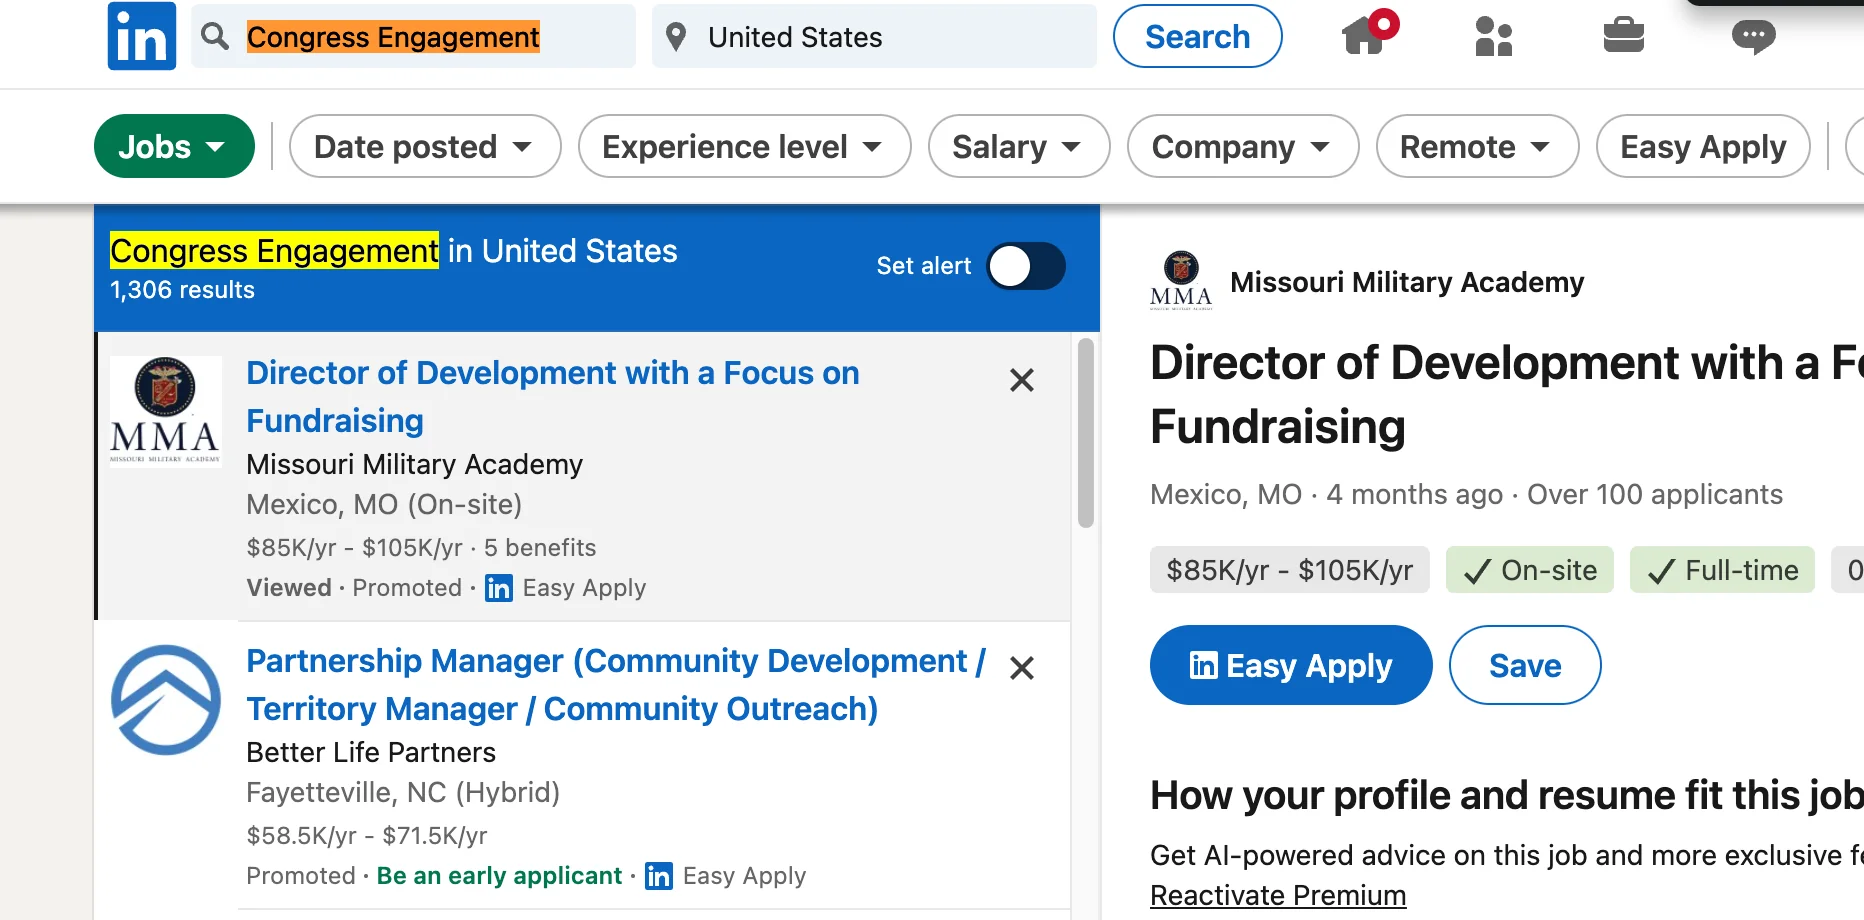This screenshot has height=920, width=1864.
Task: Open the LinkedIn home logo
Action: [x=142, y=36]
